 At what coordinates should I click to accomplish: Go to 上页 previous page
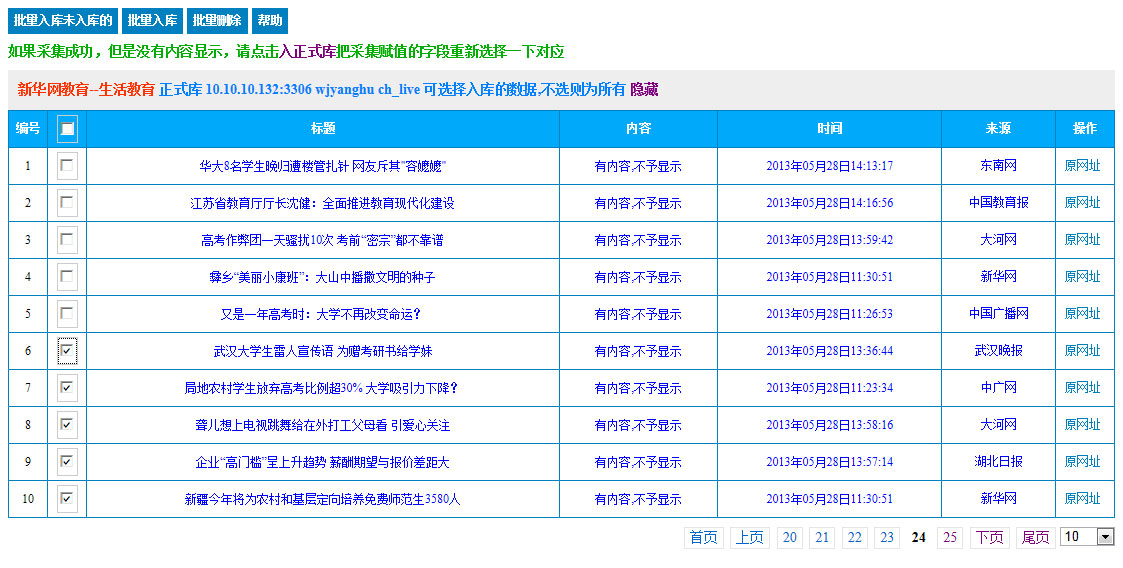click(750, 538)
